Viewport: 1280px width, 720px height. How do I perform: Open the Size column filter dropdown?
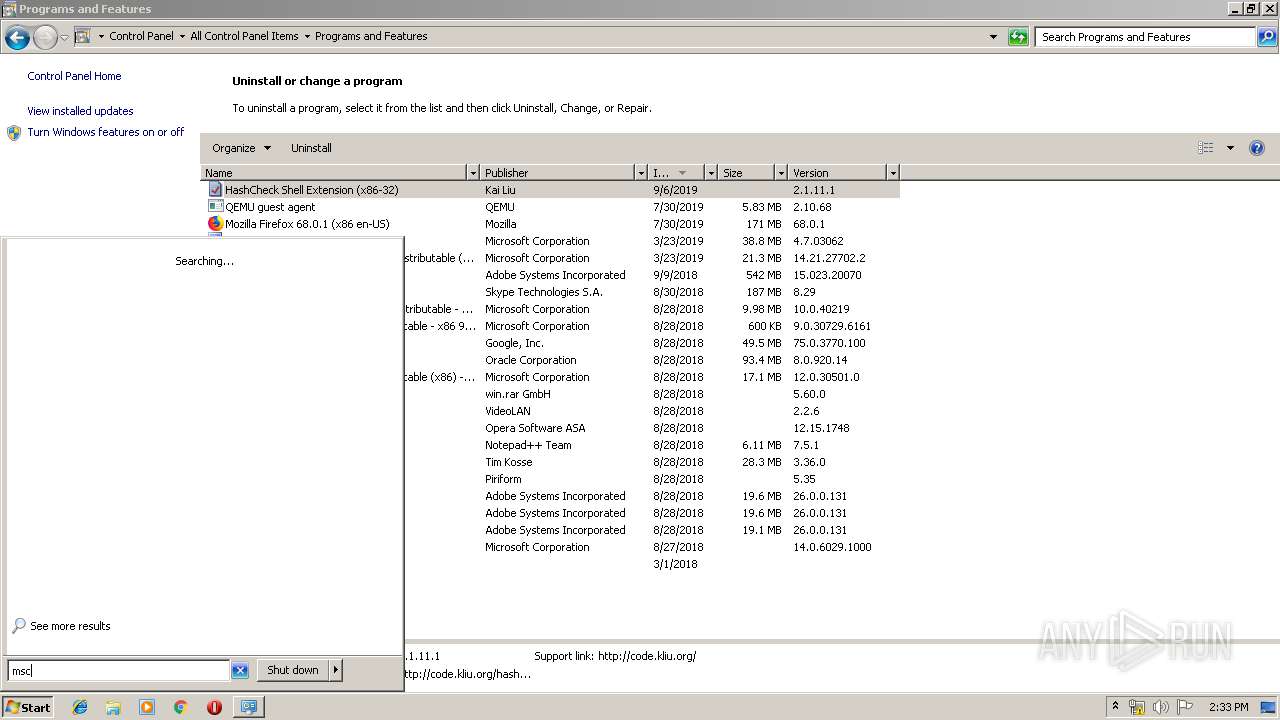(780, 173)
